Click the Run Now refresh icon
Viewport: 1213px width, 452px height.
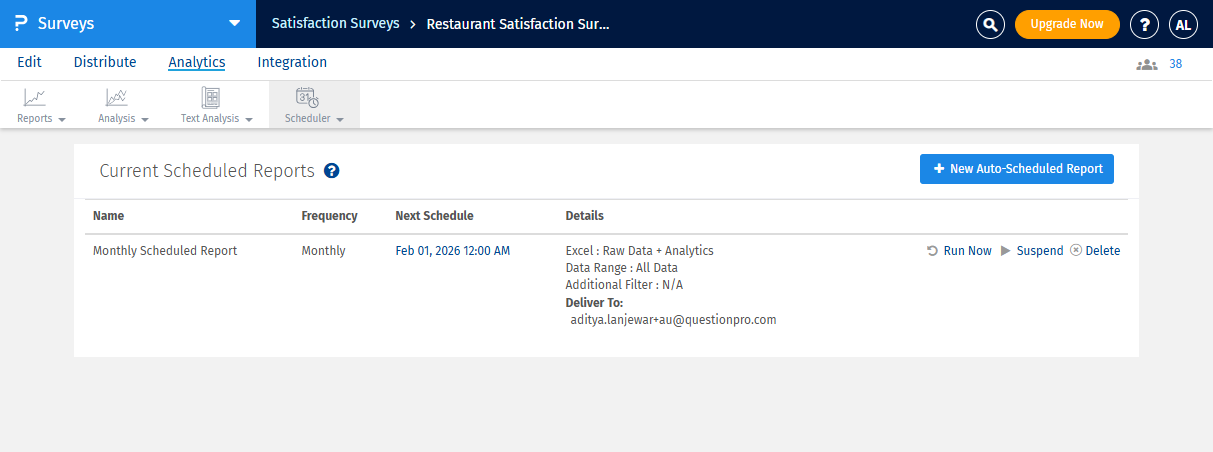[933, 251]
